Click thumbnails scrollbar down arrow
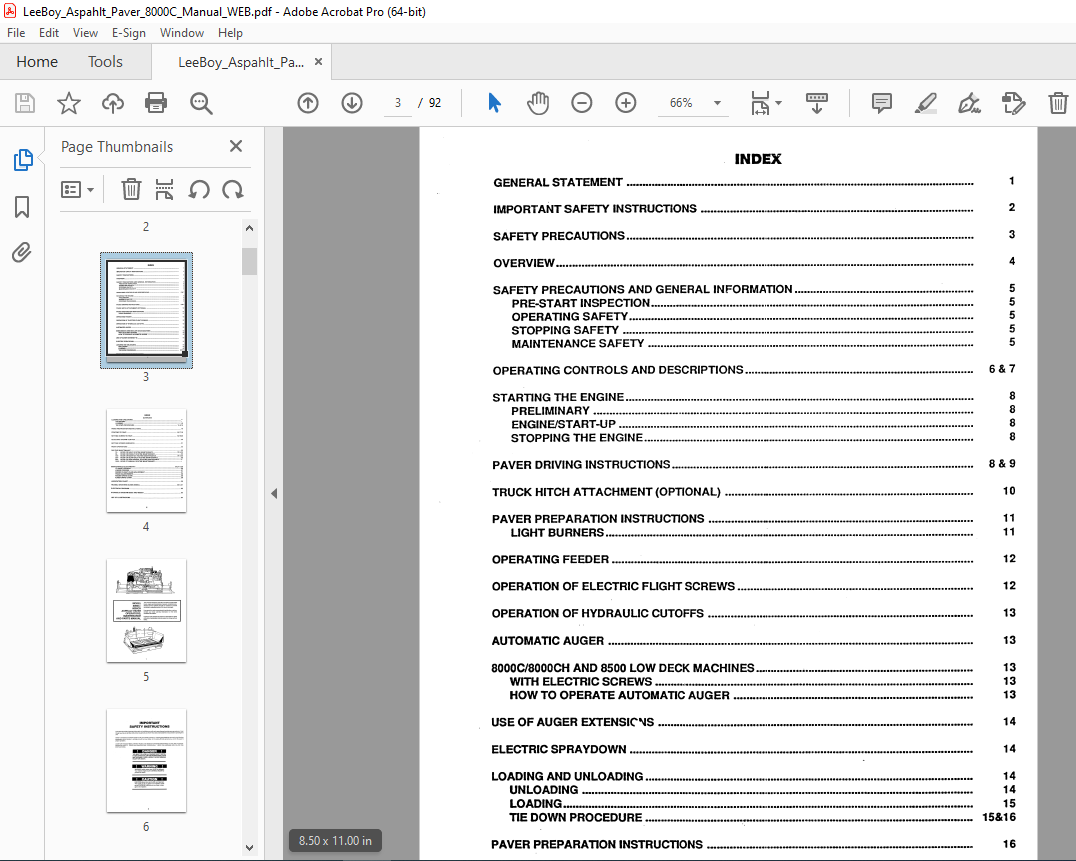 click(249, 848)
